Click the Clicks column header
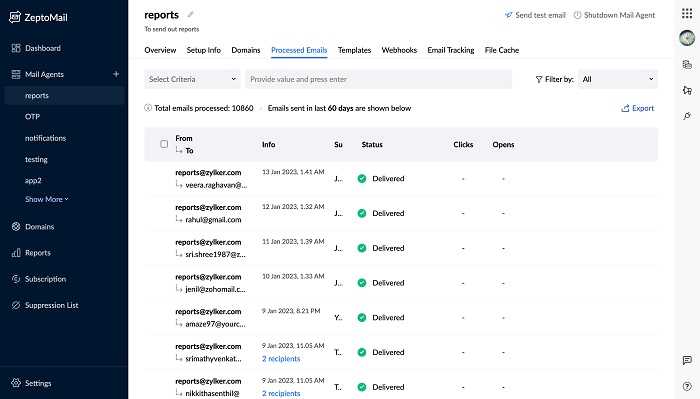 tap(463, 145)
